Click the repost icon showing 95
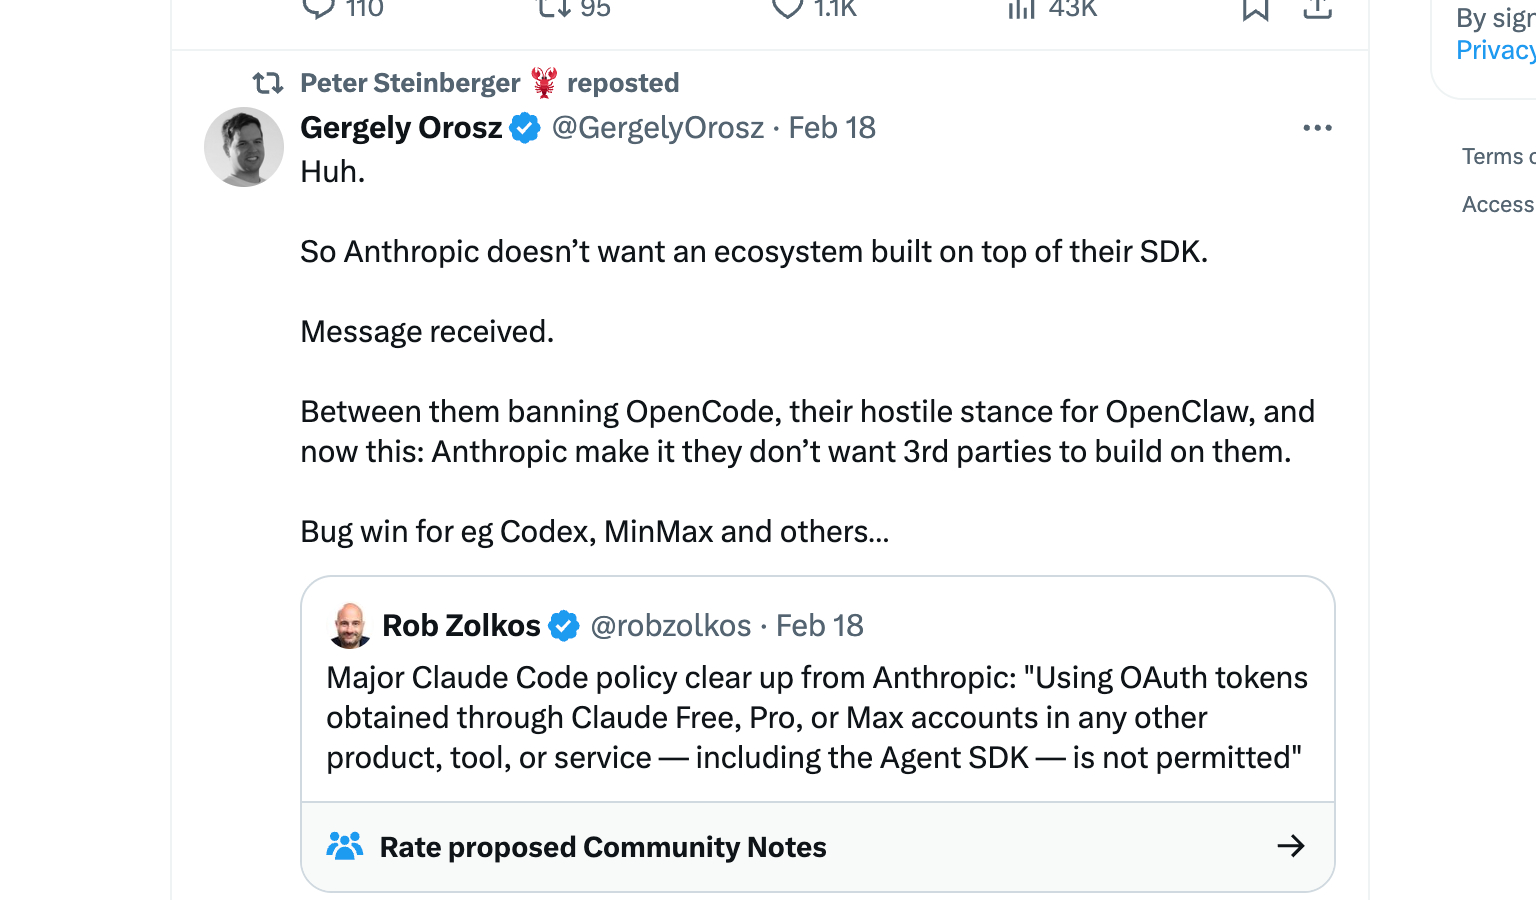Image resolution: width=1536 pixels, height=900 pixels. [x=553, y=8]
